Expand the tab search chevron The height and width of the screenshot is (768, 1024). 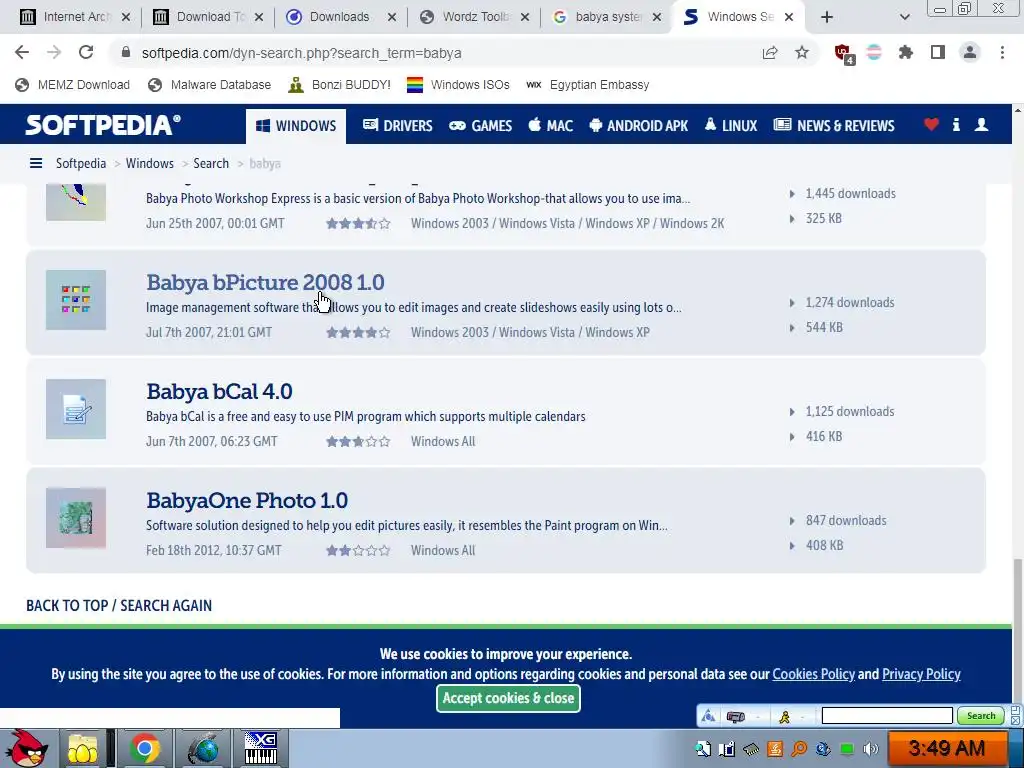[x=904, y=18]
